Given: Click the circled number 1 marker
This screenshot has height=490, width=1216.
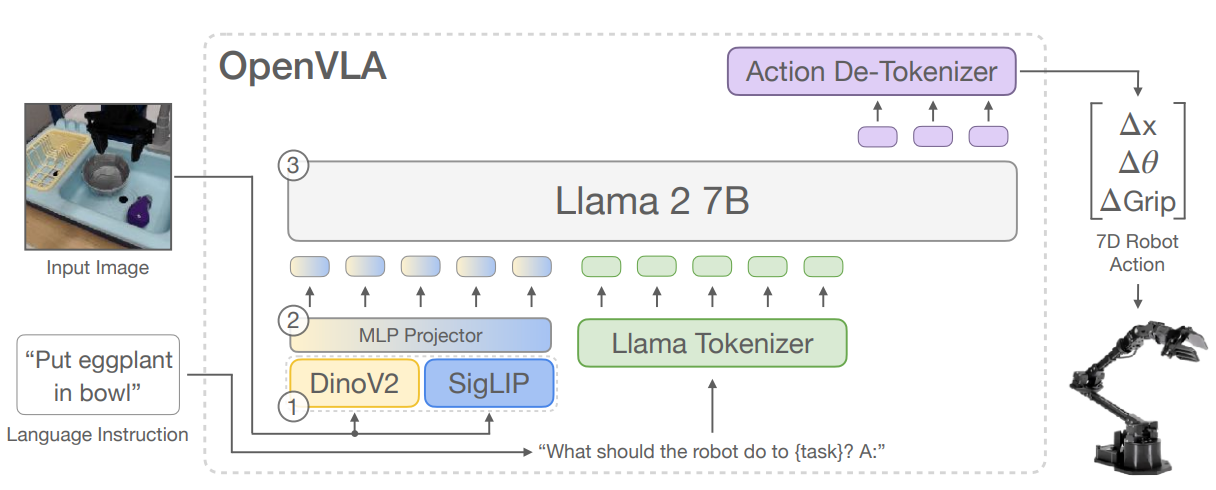Looking at the screenshot, I should coord(292,408).
